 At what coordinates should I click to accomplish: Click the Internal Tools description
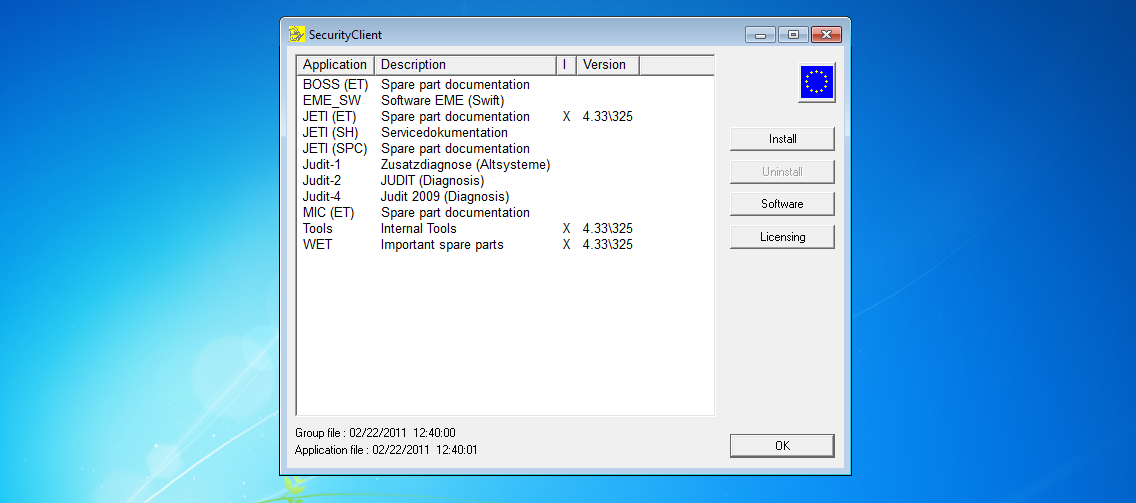coord(419,228)
